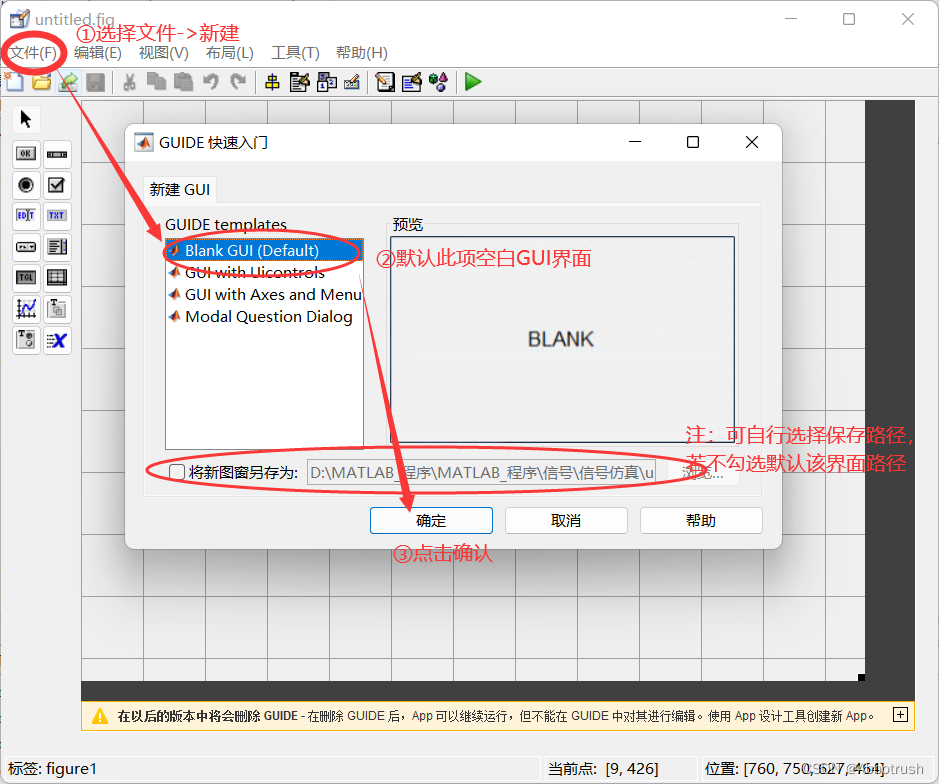Click the Copy icon in toolbar

click(x=156, y=81)
